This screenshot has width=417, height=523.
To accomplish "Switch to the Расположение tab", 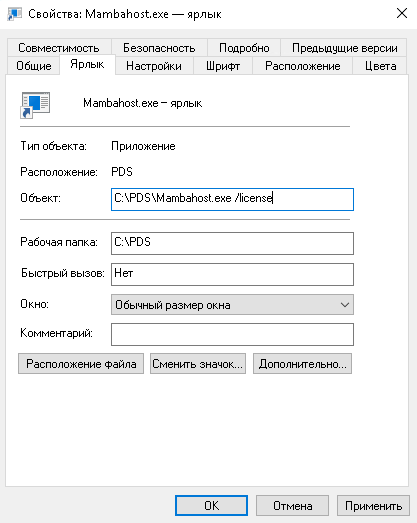I will [x=303, y=66].
